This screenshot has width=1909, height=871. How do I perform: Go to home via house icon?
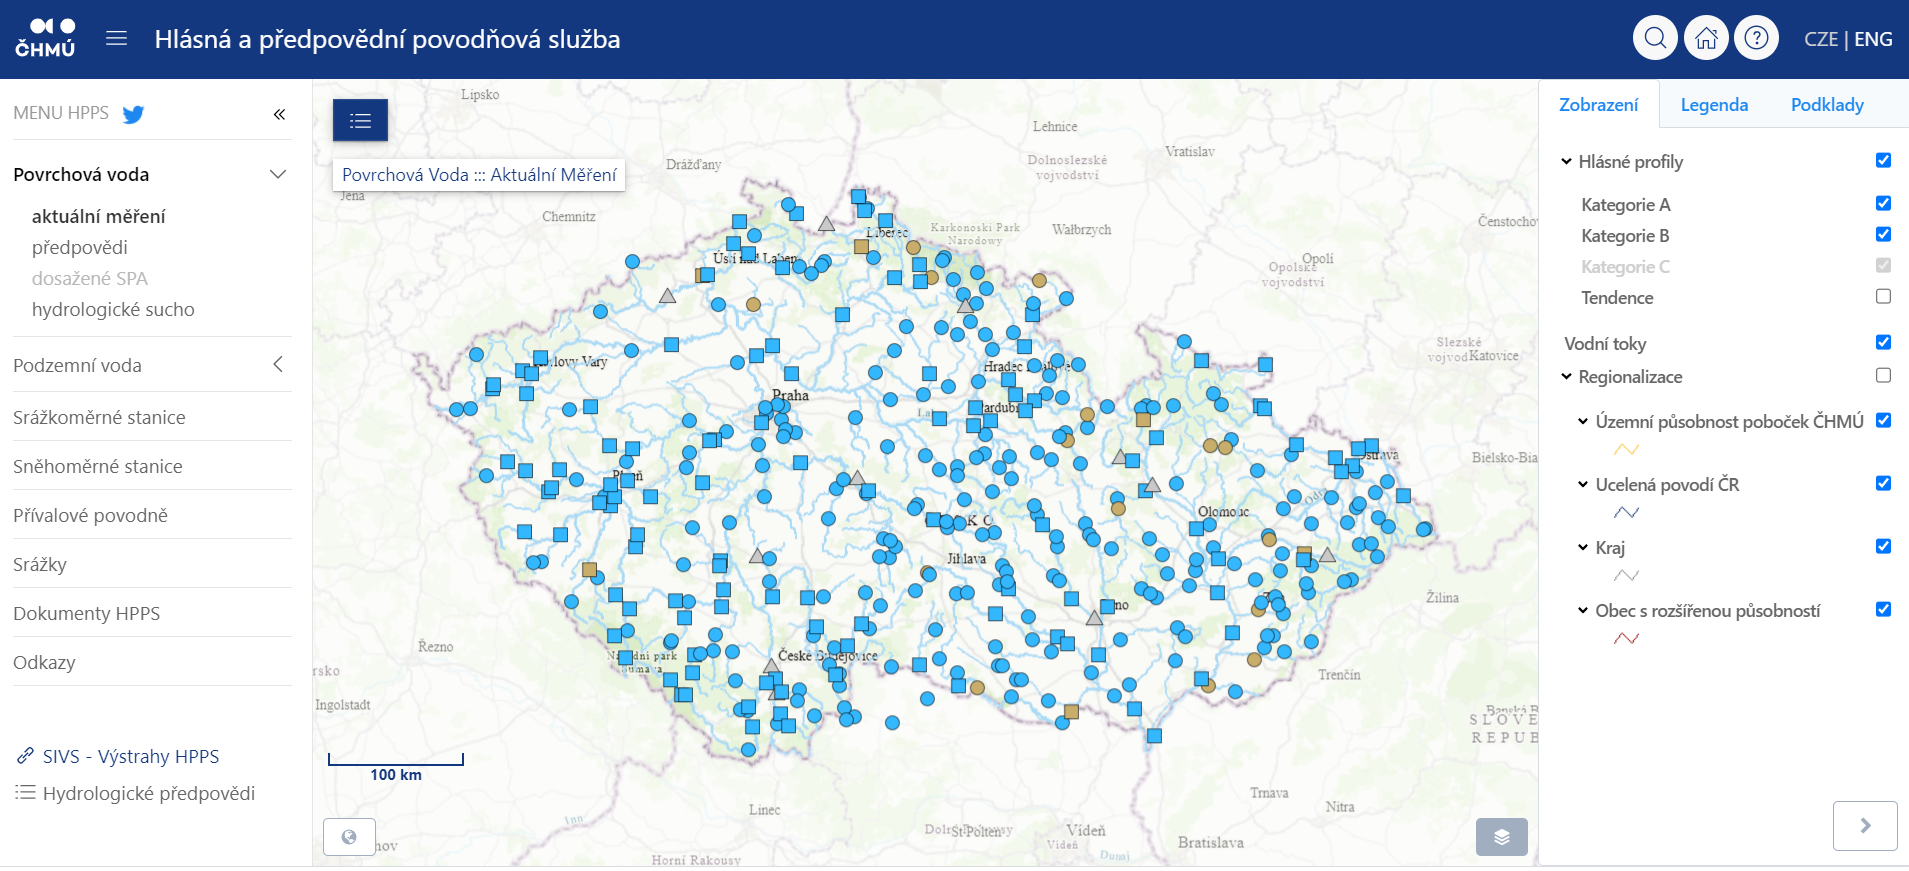(x=1706, y=39)
